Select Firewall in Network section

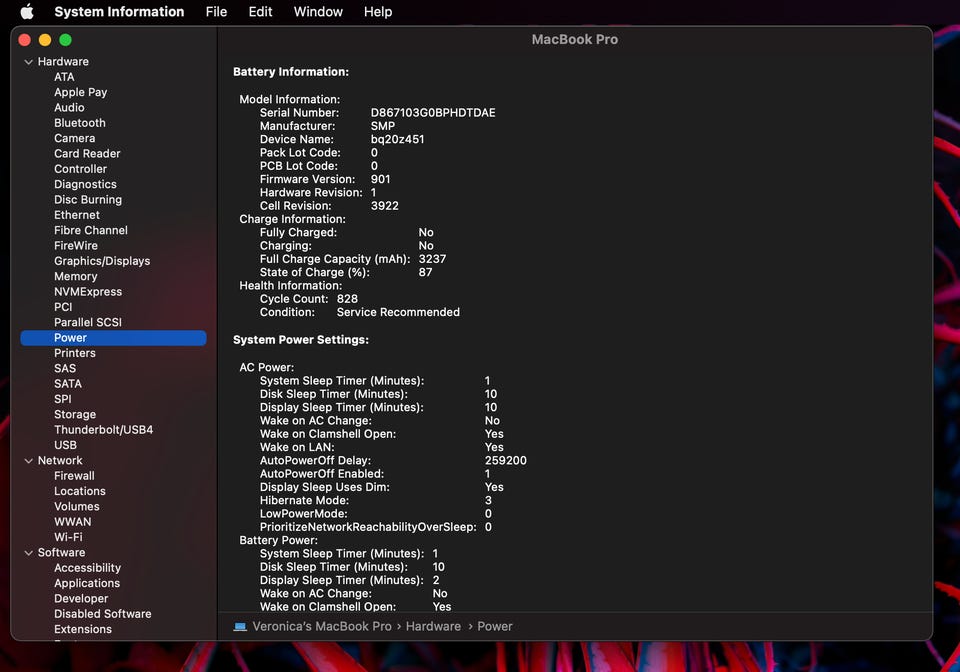point(74,476)
